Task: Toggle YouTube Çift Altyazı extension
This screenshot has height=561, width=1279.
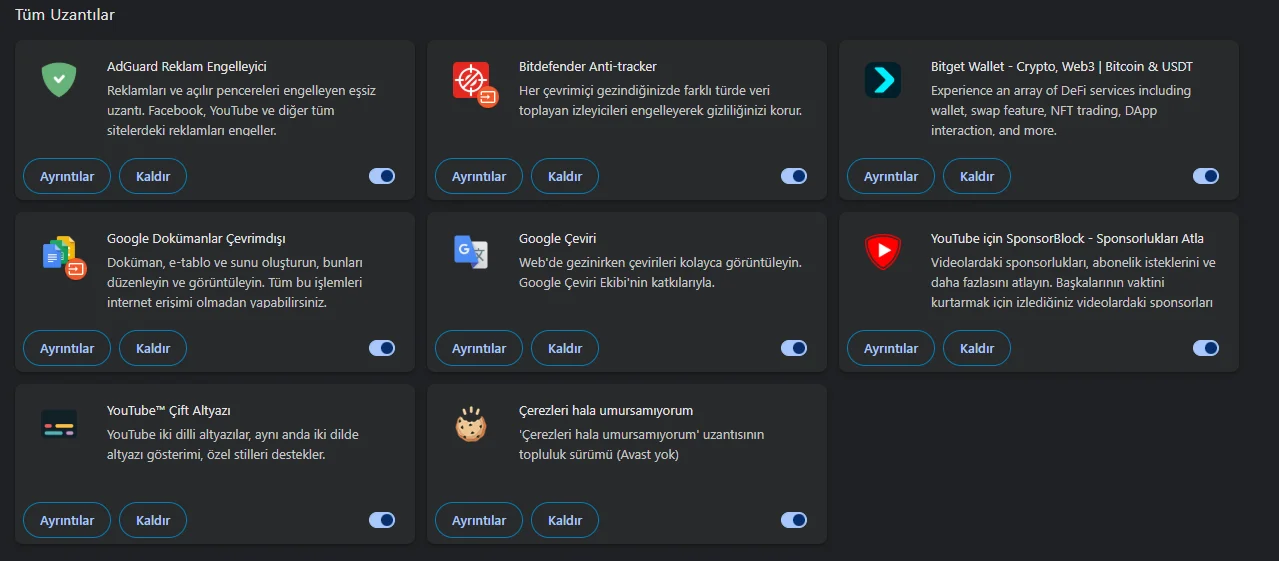Action: (x=382, y=520)
